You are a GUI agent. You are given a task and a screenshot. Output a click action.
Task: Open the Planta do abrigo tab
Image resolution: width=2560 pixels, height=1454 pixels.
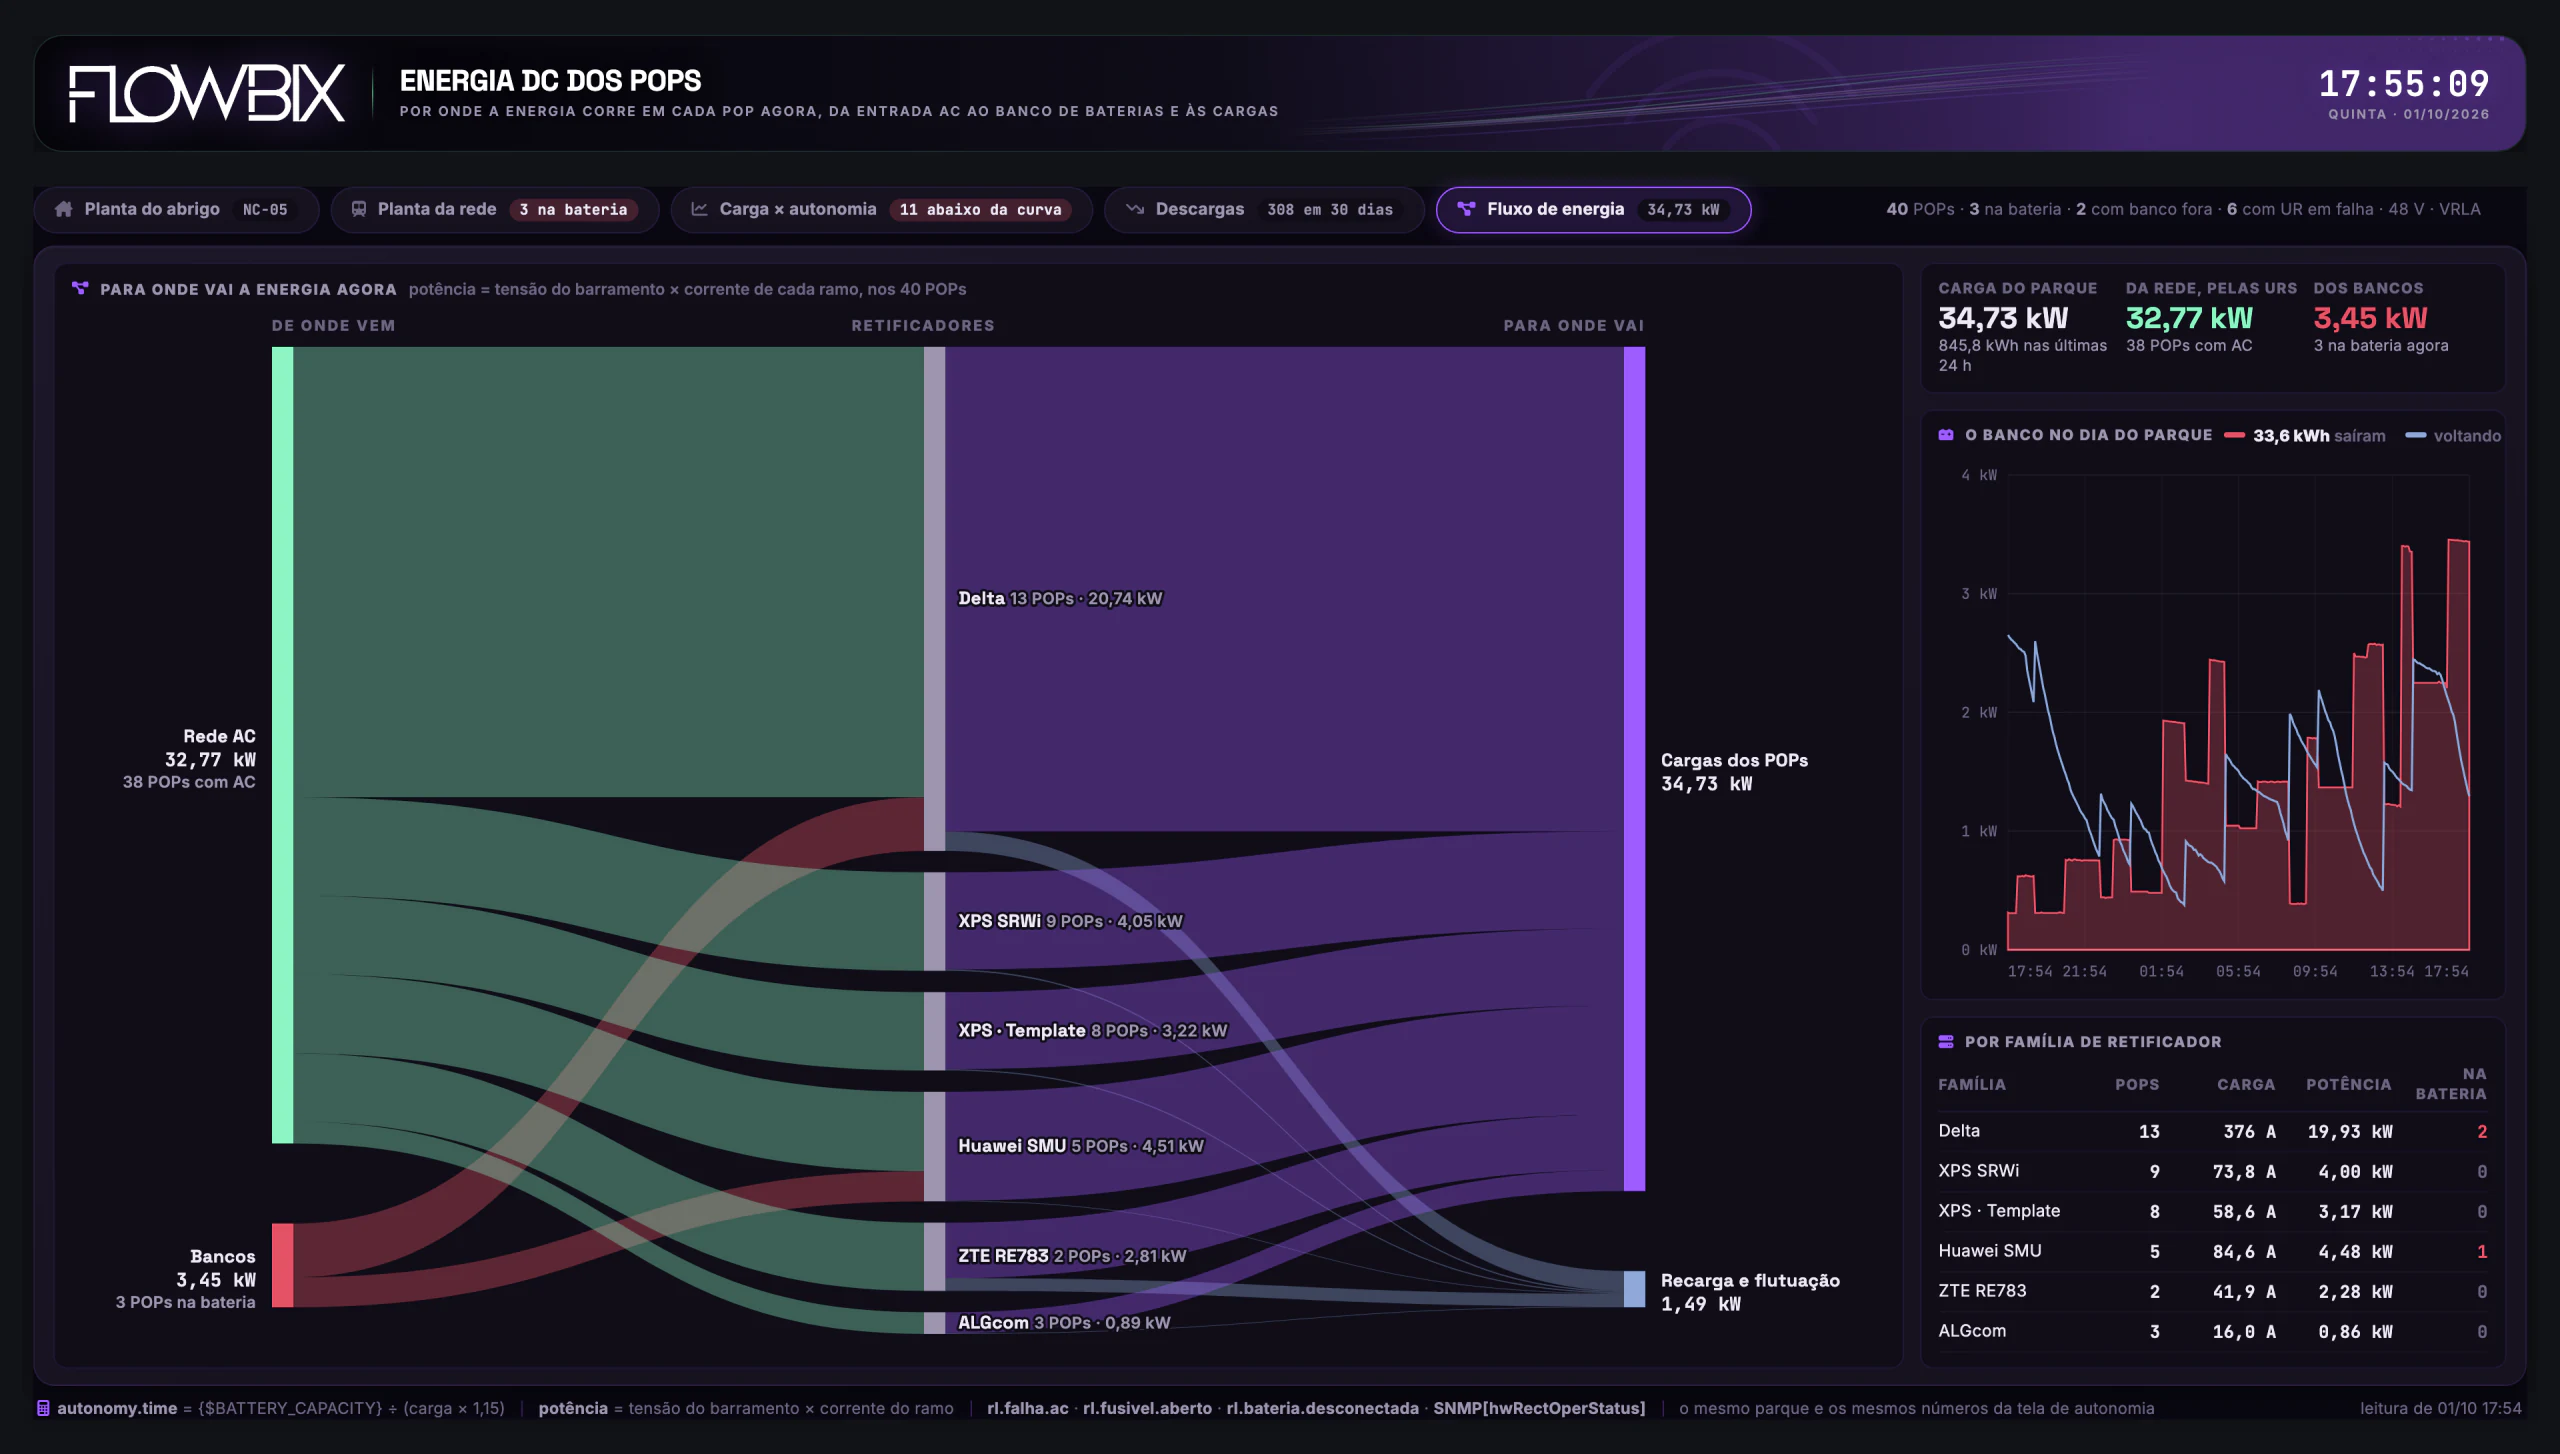click(x=176, y=209)
